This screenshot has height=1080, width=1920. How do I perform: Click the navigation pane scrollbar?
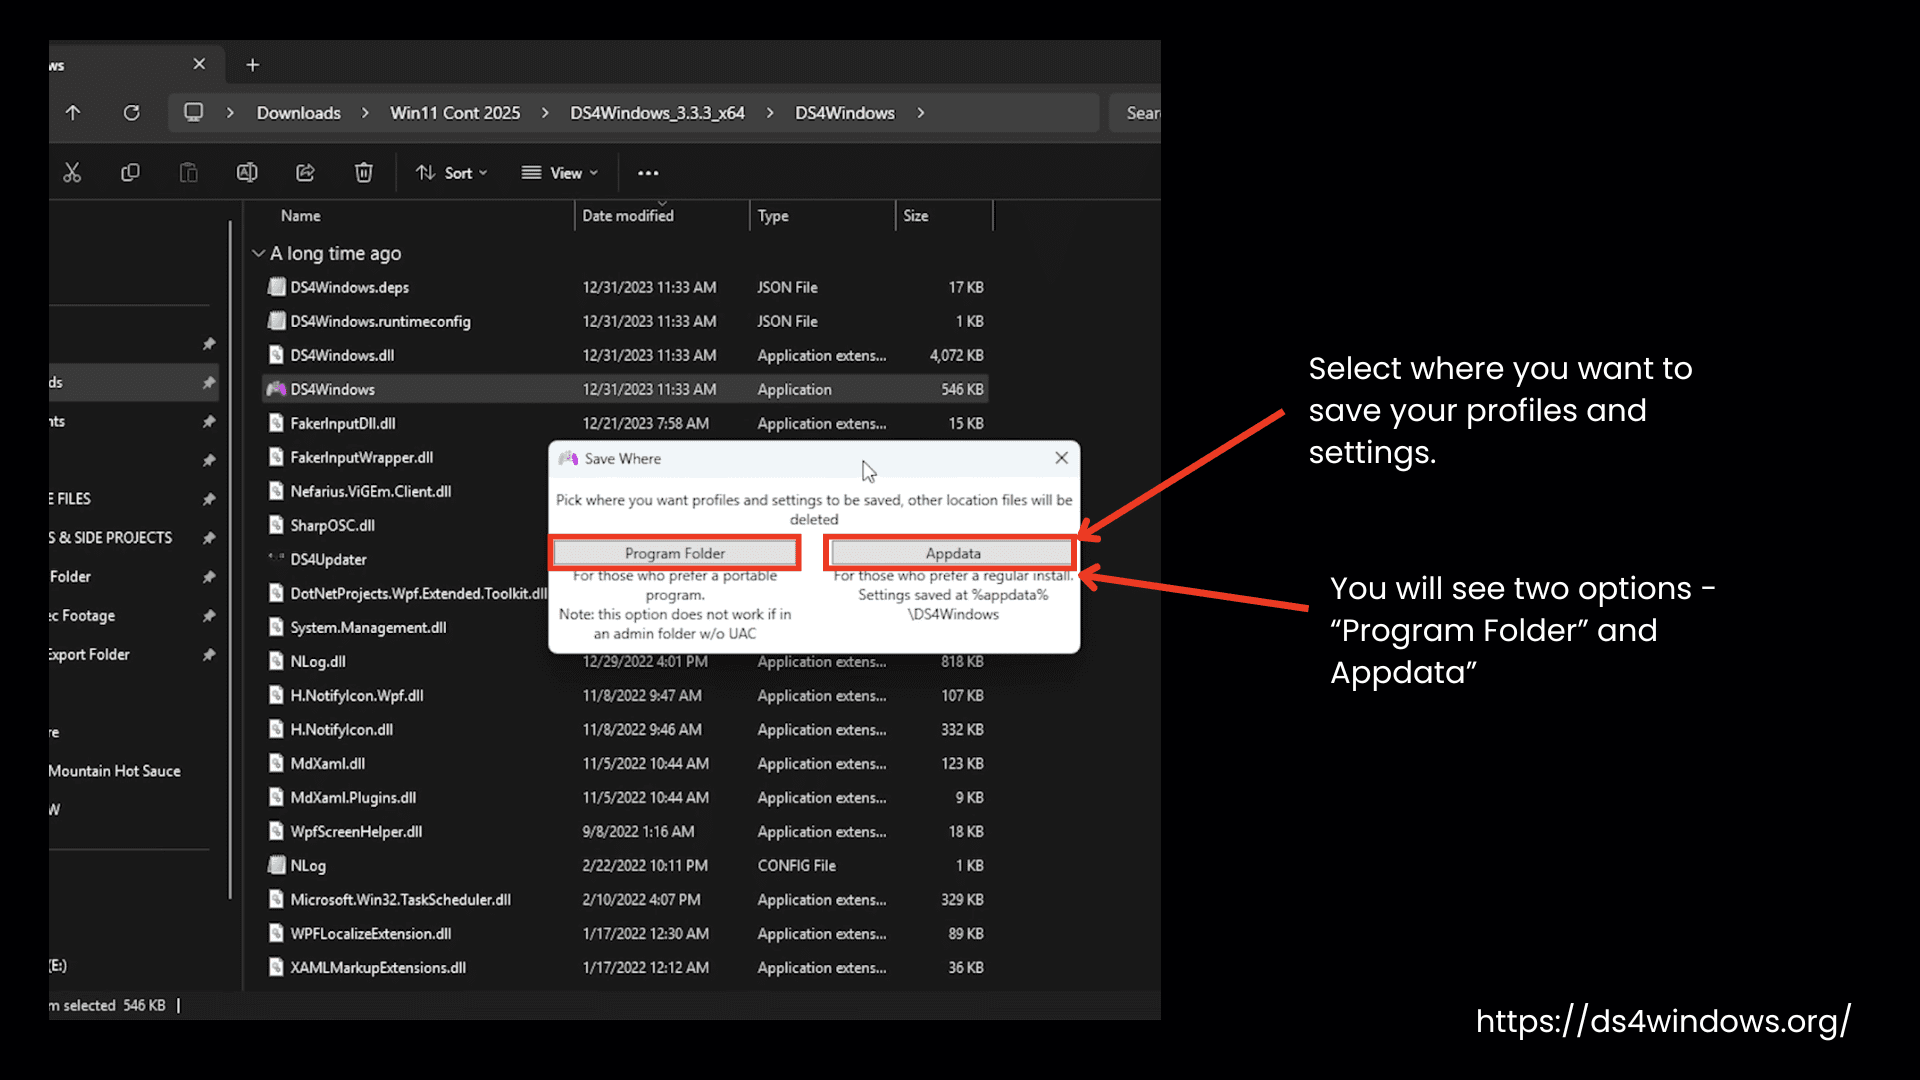[230, 560]
